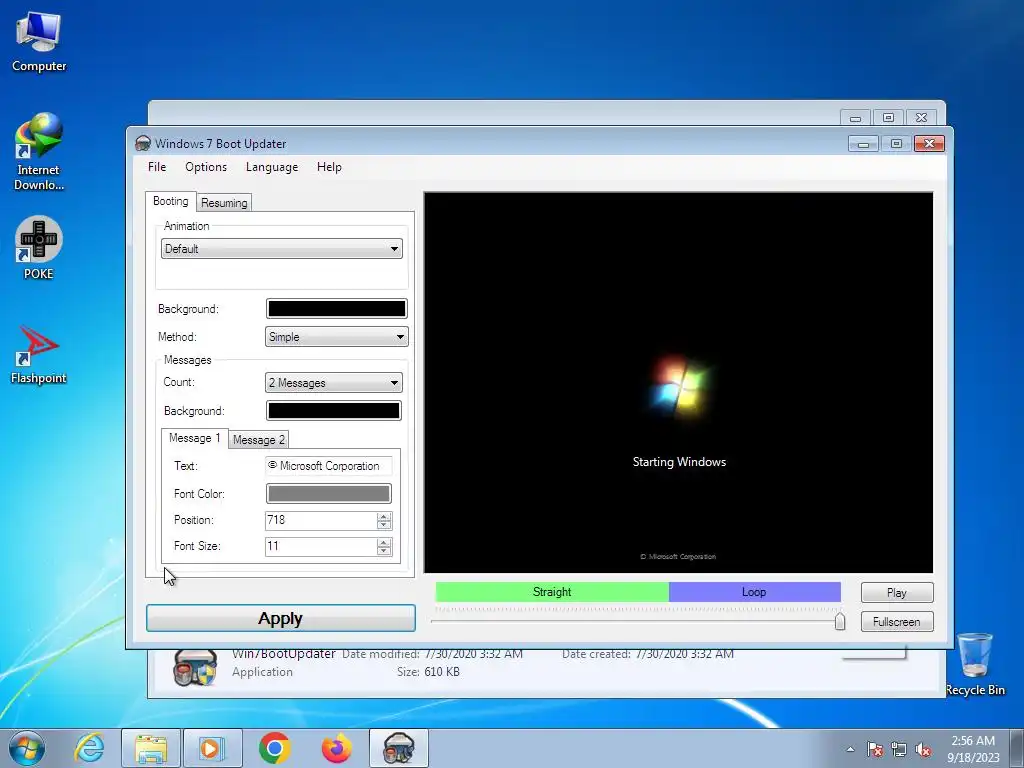
Task: Click the Win7BootUpdater application icon in Explorer details pane
Action: pos(195,667)
